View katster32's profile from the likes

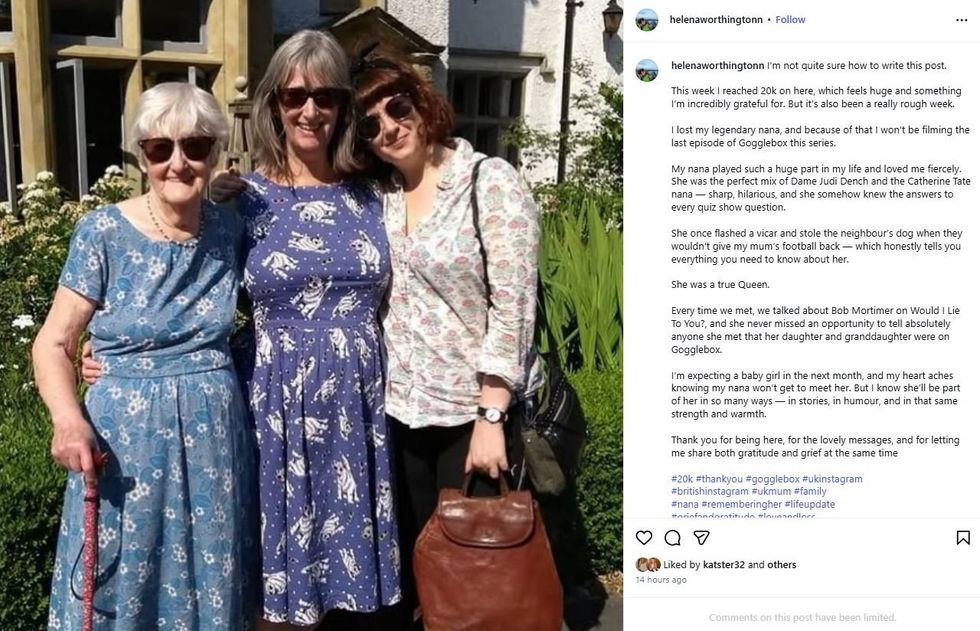[724, 565]
